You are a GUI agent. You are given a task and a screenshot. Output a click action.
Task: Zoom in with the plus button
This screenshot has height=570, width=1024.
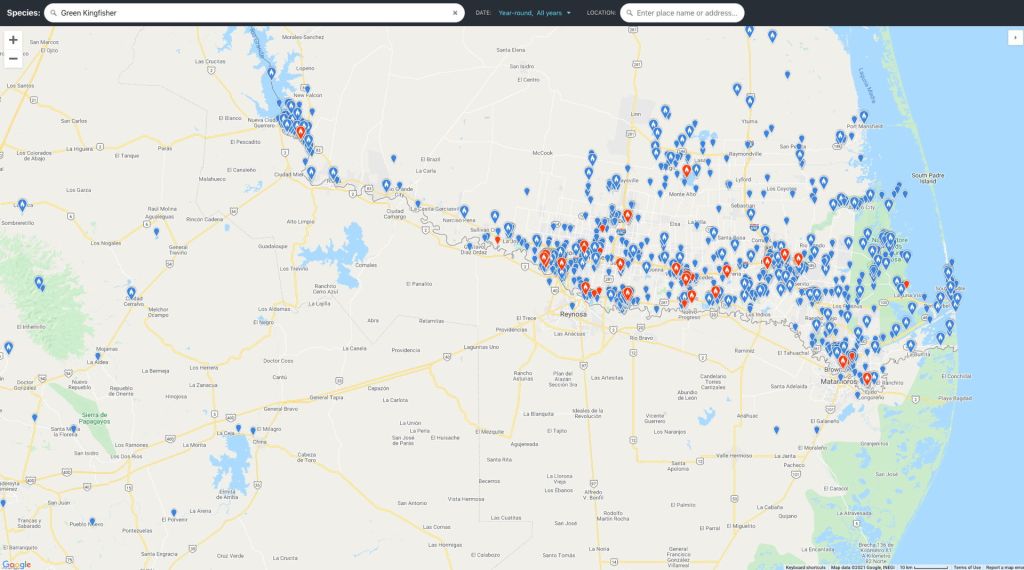[13, 40]
